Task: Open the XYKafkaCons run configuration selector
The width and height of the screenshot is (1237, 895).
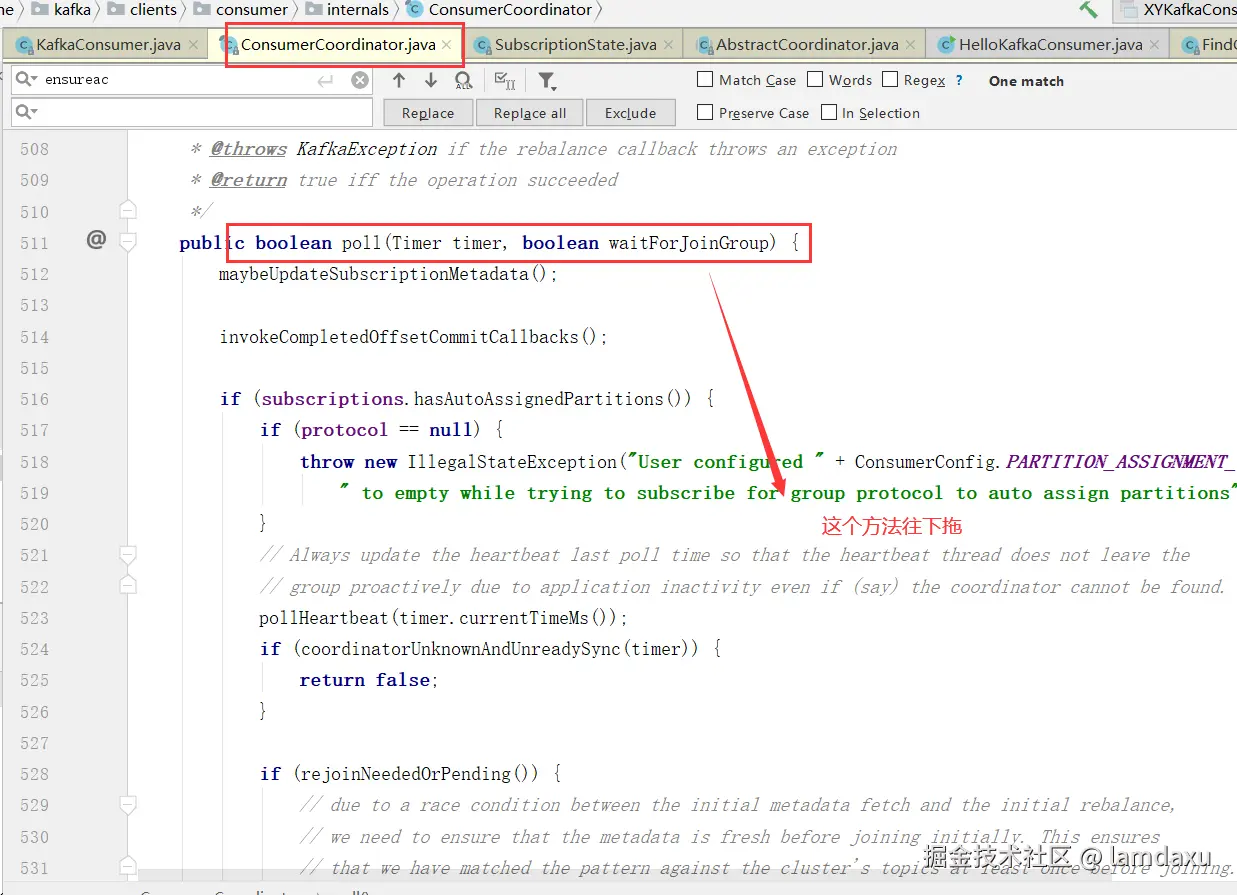Action: point(1176,10)
